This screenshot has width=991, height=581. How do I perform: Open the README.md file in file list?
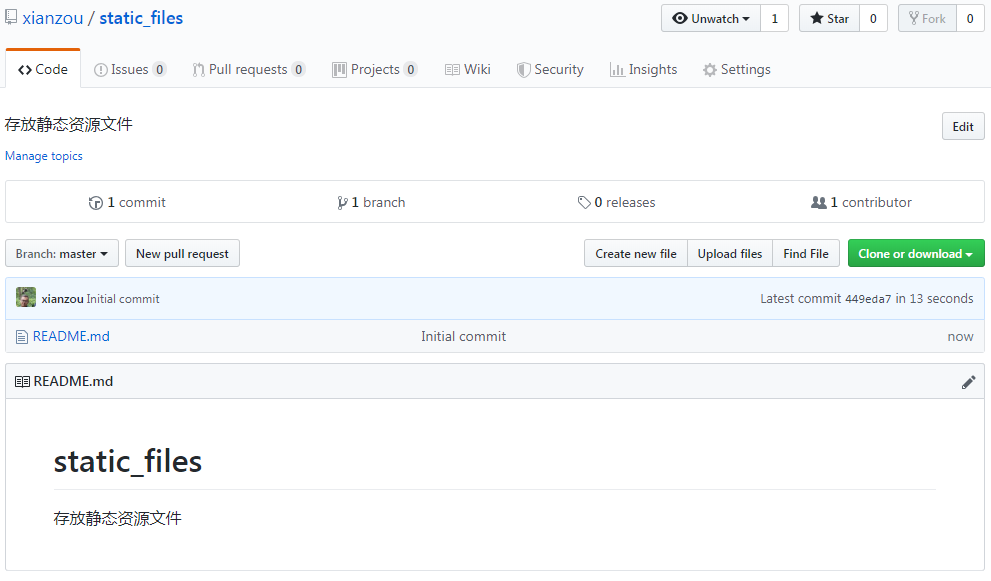(71, 336)
